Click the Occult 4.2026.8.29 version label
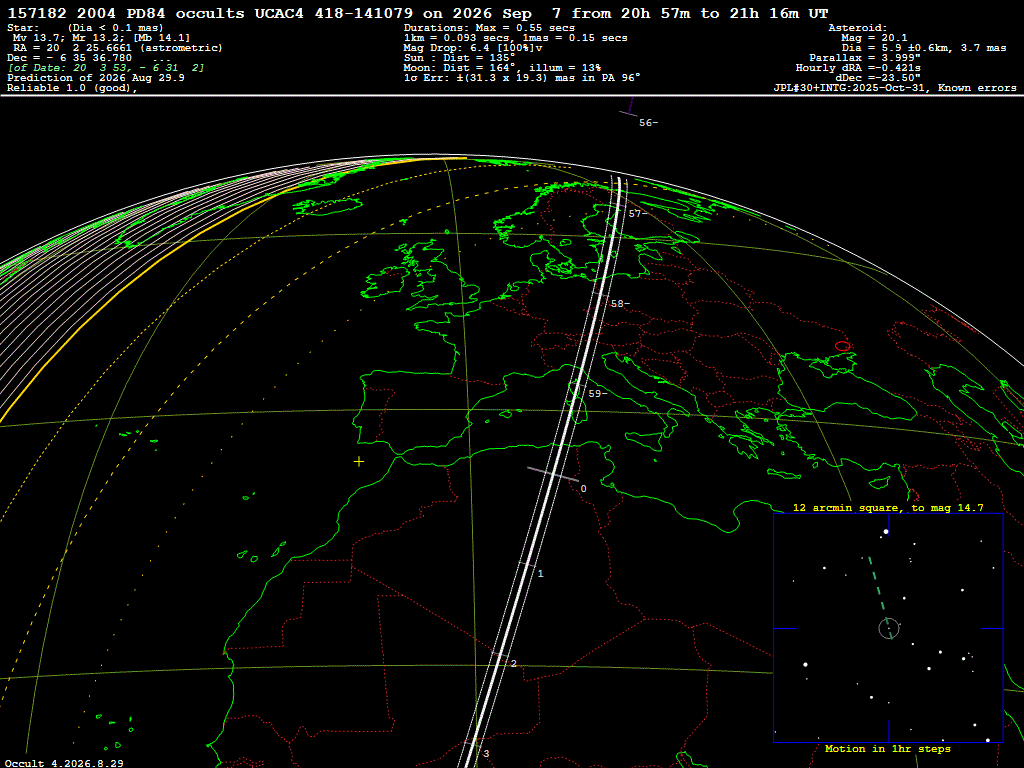 64,763
